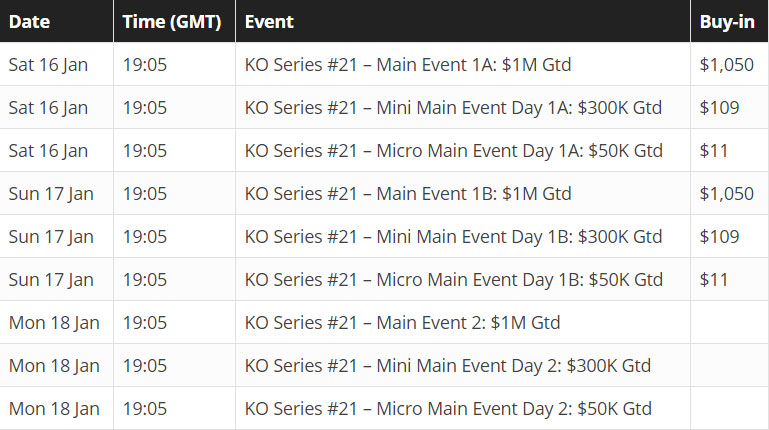Click the Time (GMT) column header
This screenshot has height=430, width=769.
click(x=172, y=22)
